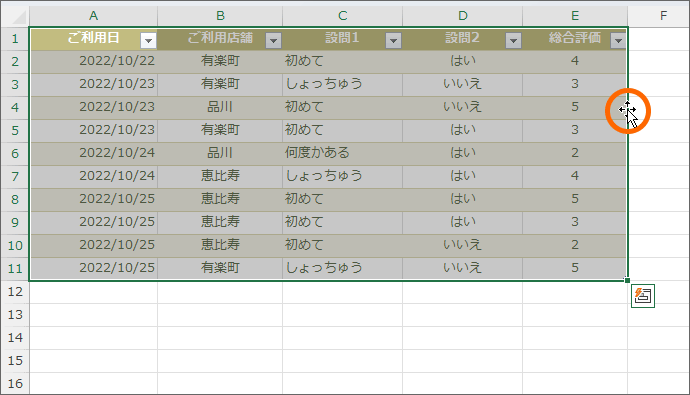The height and width of the screenshot is (395, 690).
Task: Expand the 設問2 filter dropdown
Action: pos(513,41)
